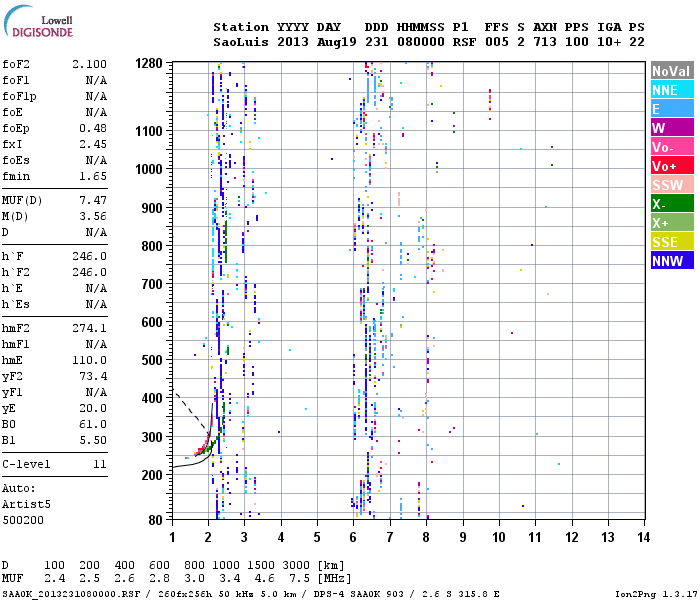The width and height of the screenshot is (700, 600).
Task: Click the hmE value 110.0
Action: coord(89,360)
